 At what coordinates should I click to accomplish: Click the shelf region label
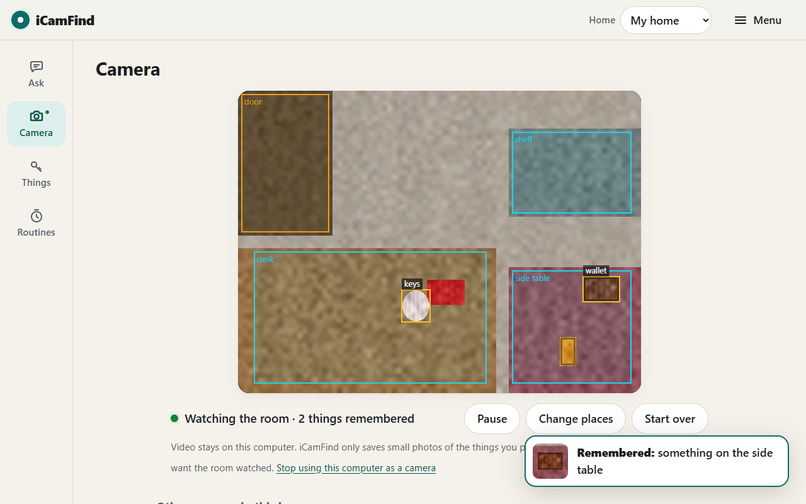point(523,139)
